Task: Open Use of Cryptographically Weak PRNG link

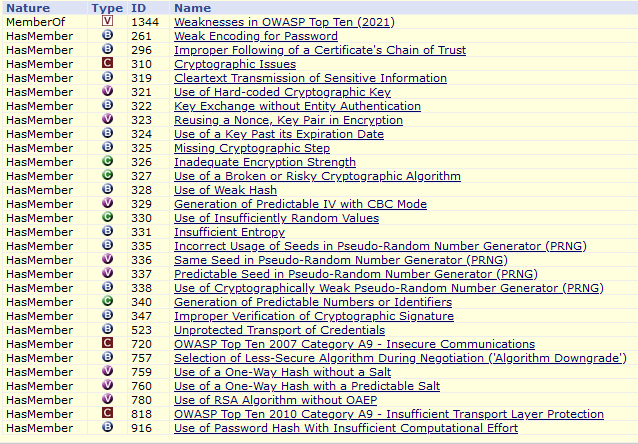Action: [389, 288]
